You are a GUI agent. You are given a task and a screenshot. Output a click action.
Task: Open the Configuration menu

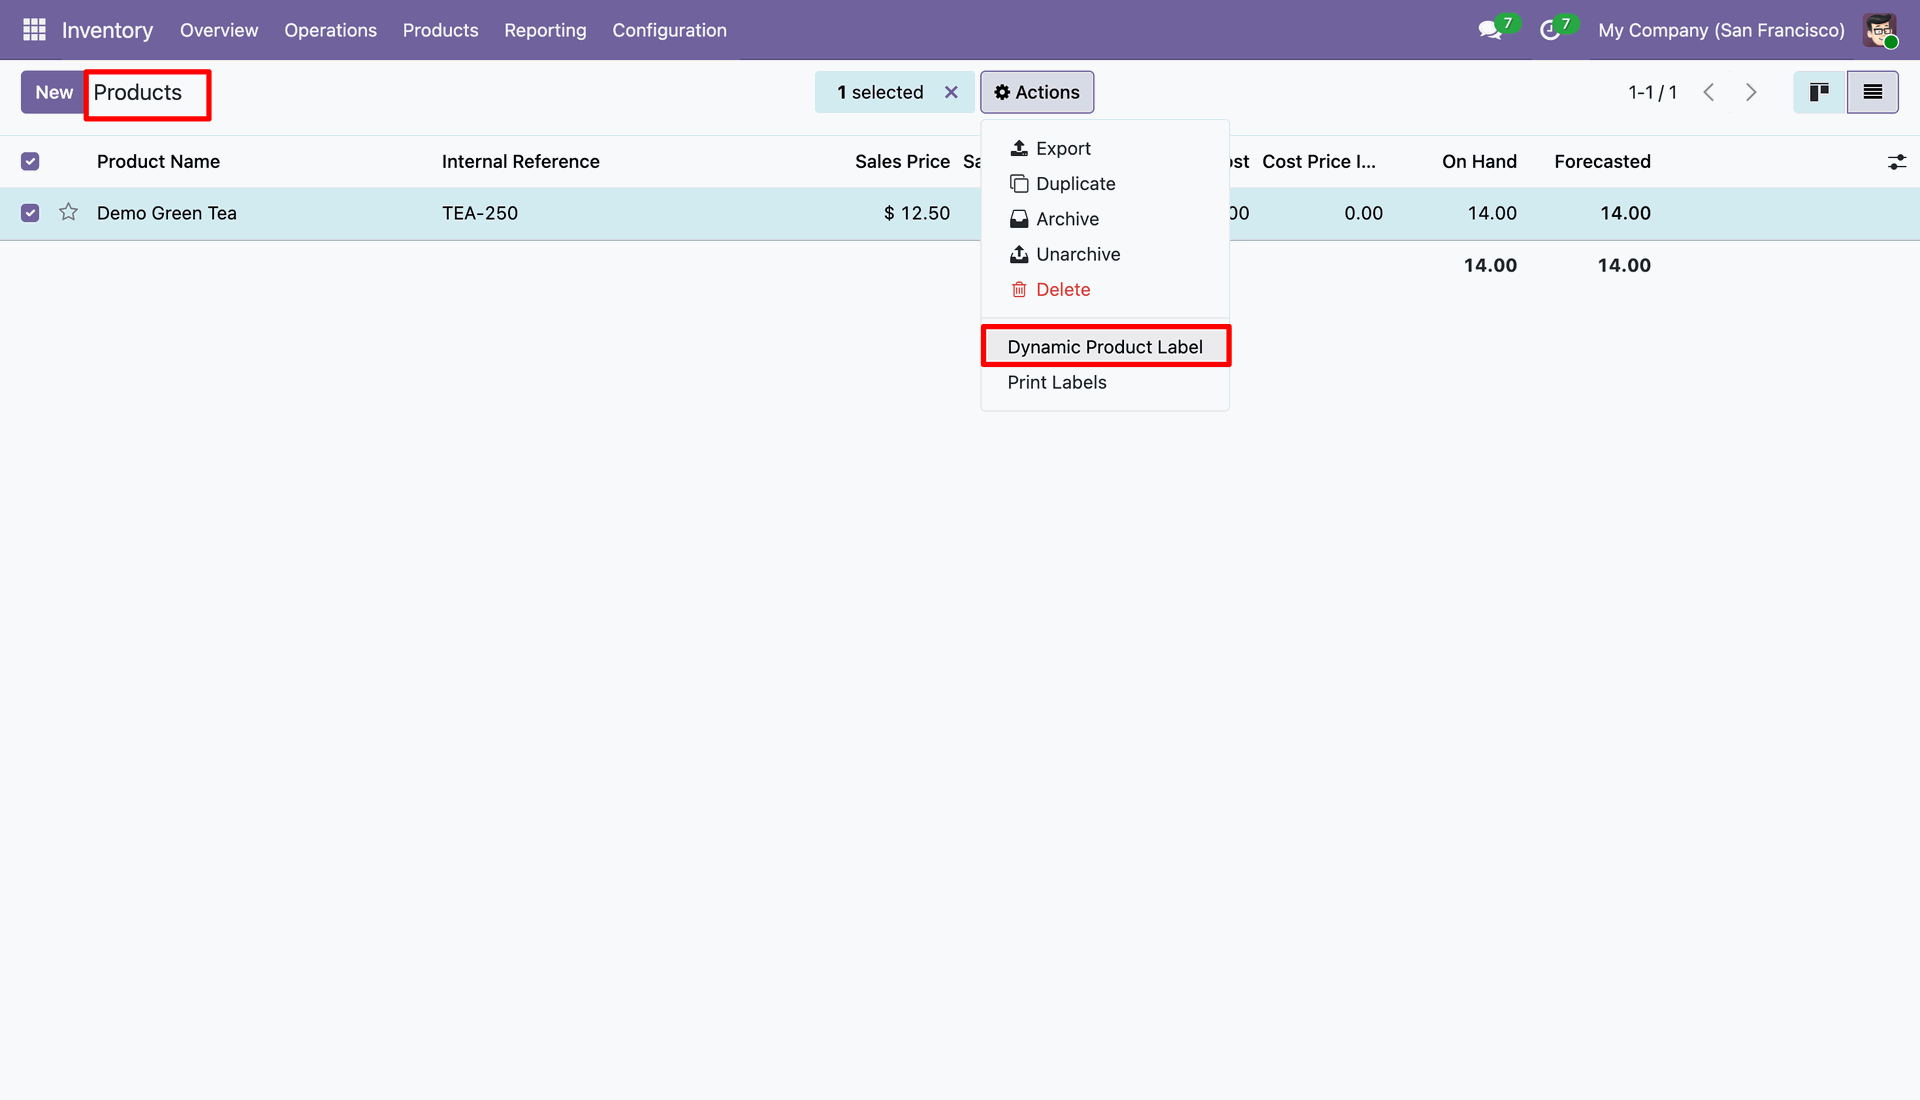(x=669, y=30)
